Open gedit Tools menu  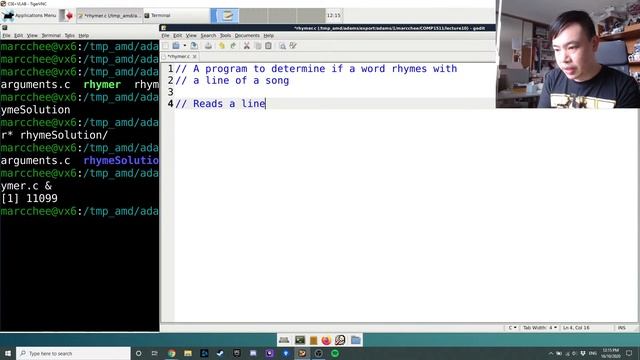click(x=225, y=36)
